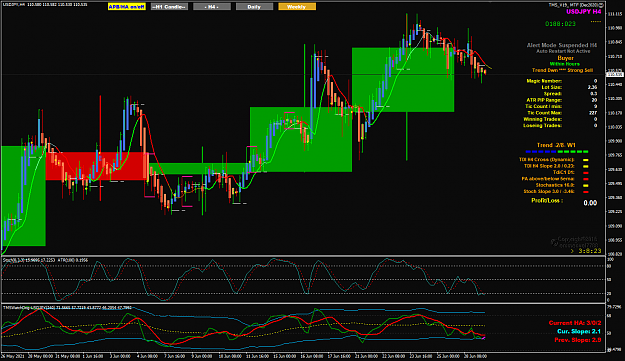Click the blue segment of trend bar
Screen dimensions: 625x361
(x=541, y=152)
